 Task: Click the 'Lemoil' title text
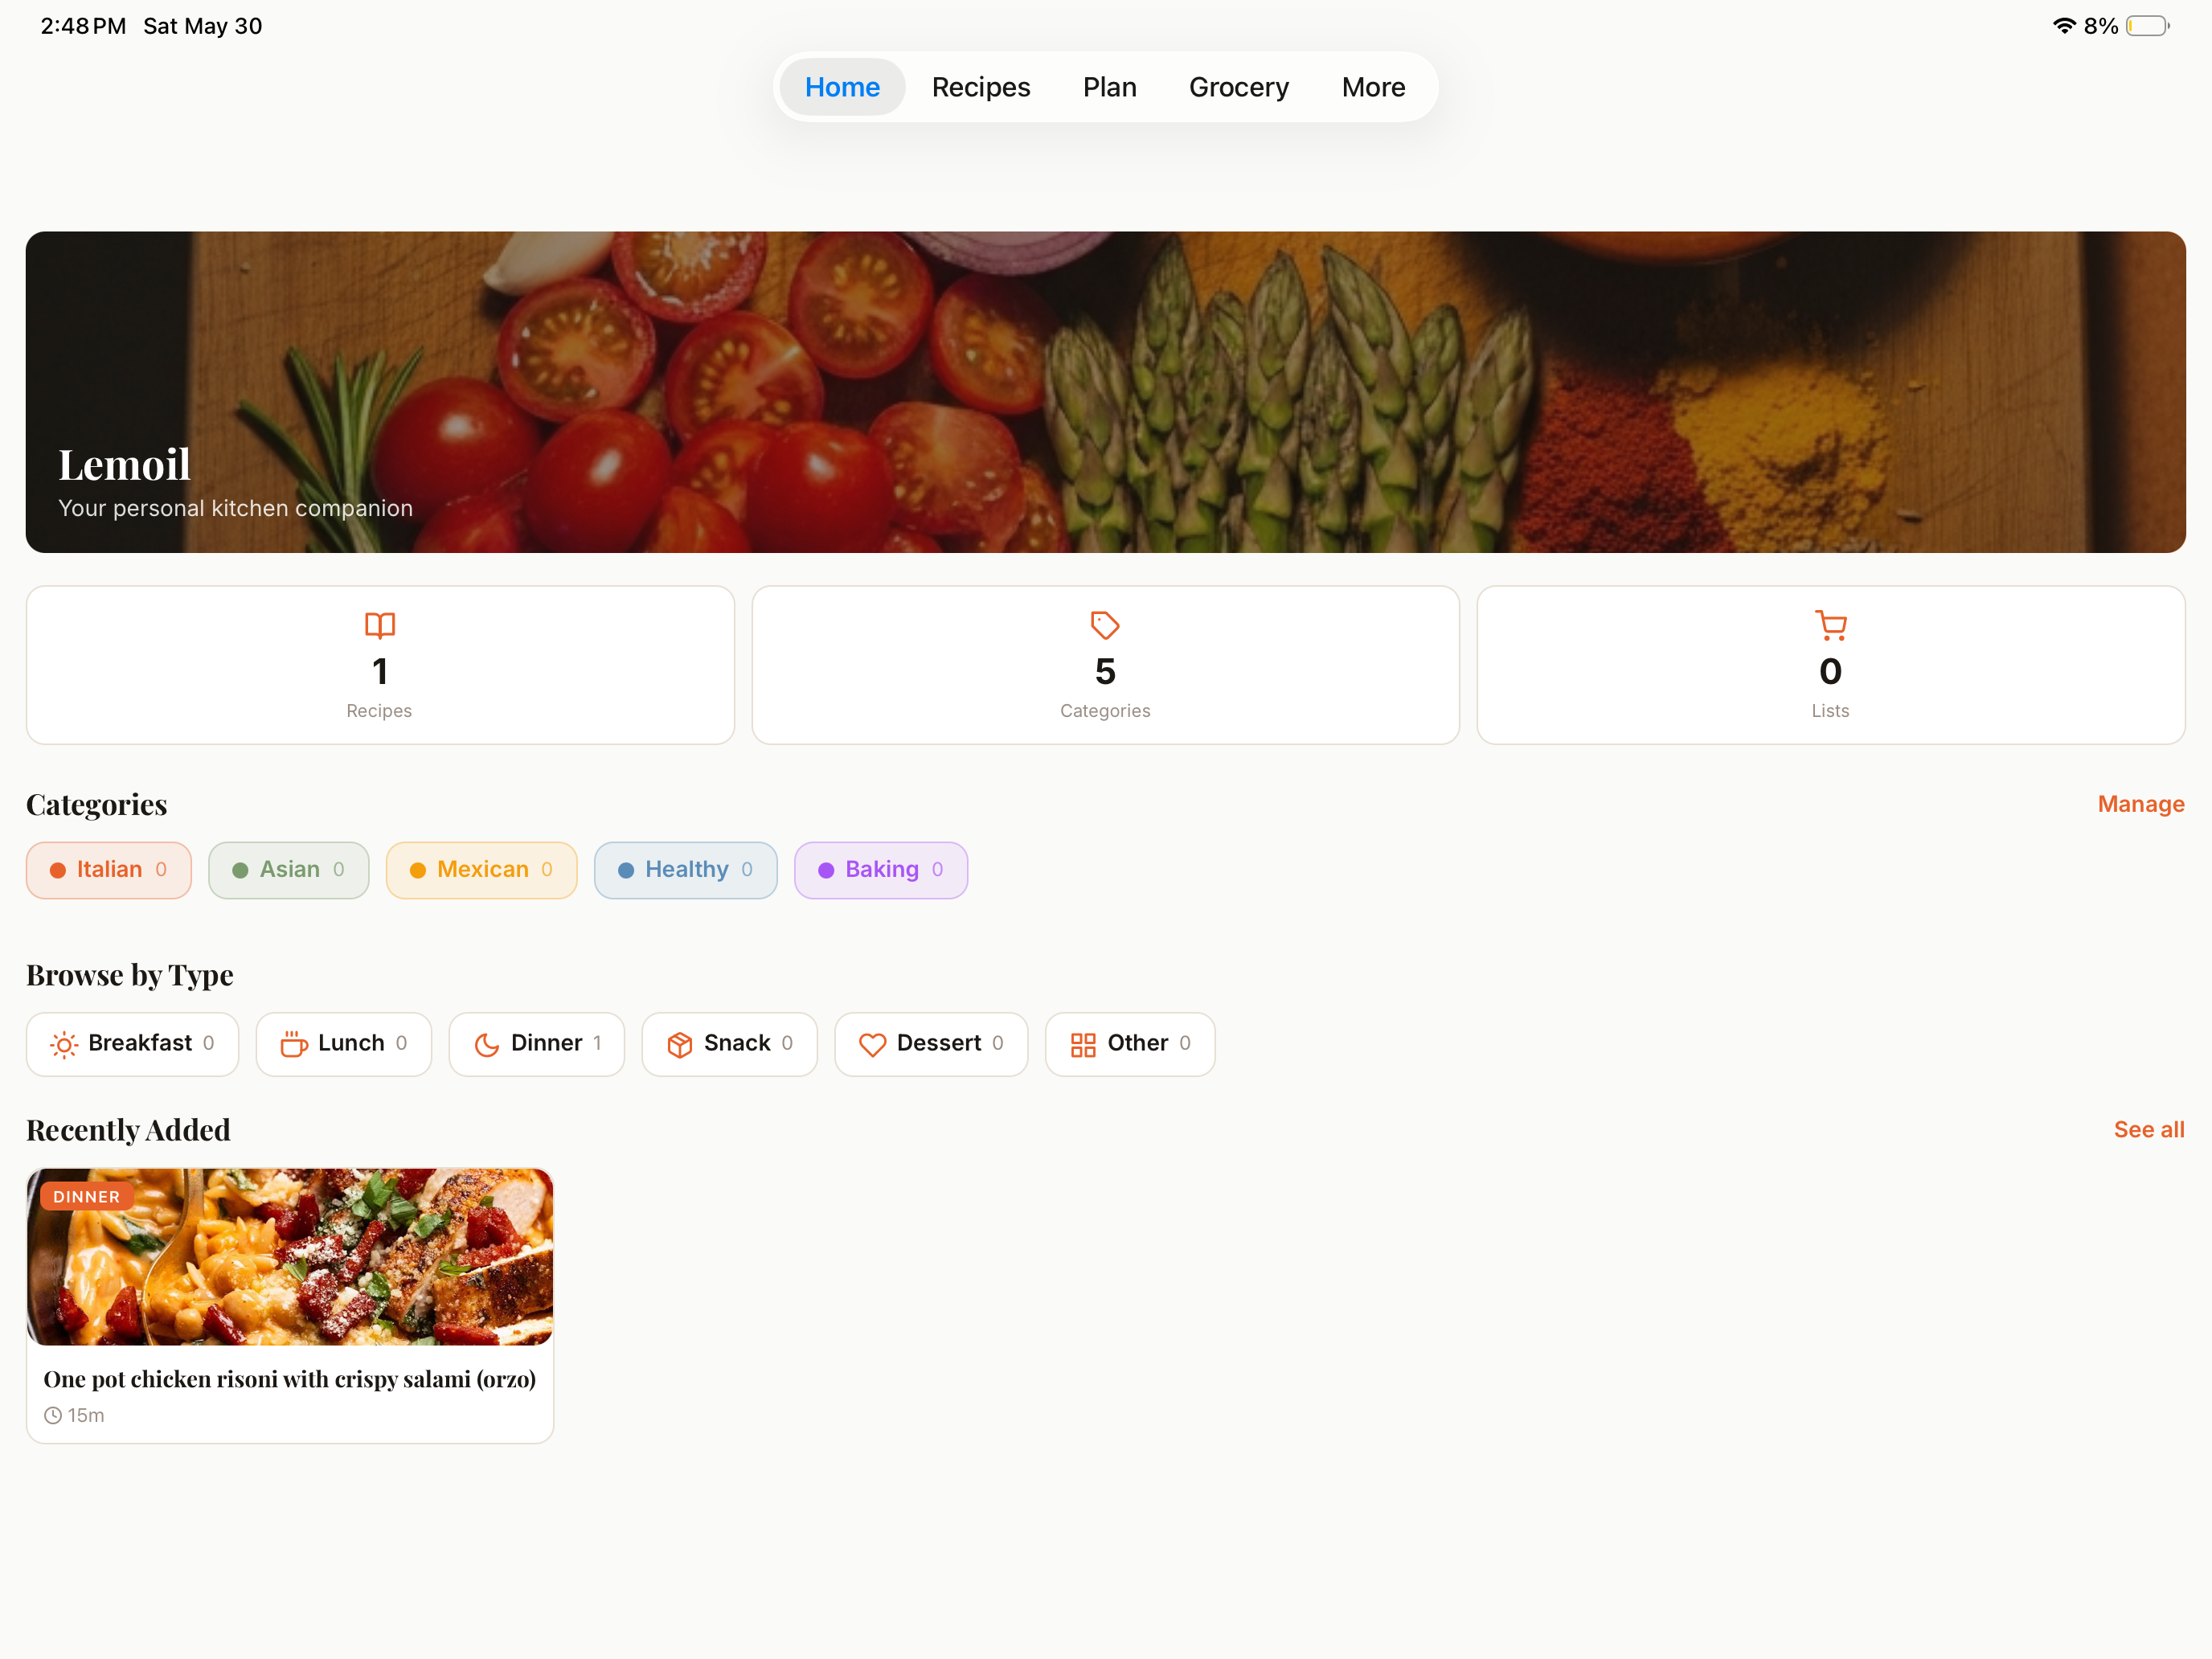tap(124, 465)
